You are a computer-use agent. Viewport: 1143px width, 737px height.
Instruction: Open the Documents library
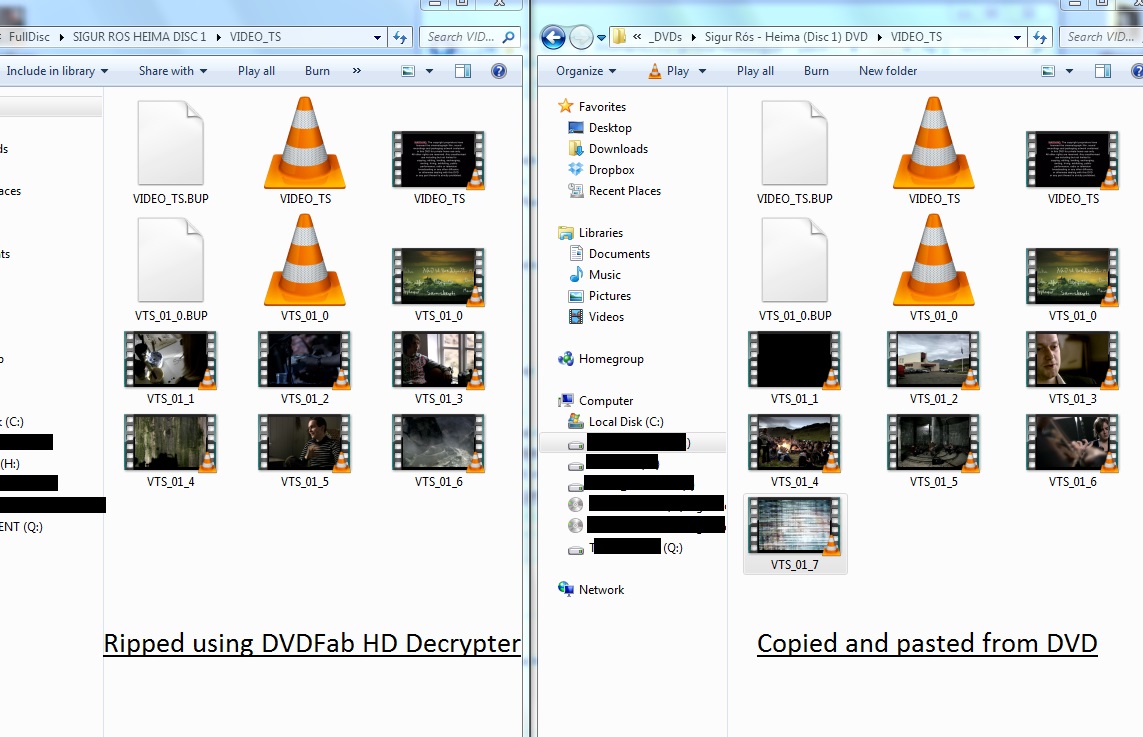tap(609, 254)
